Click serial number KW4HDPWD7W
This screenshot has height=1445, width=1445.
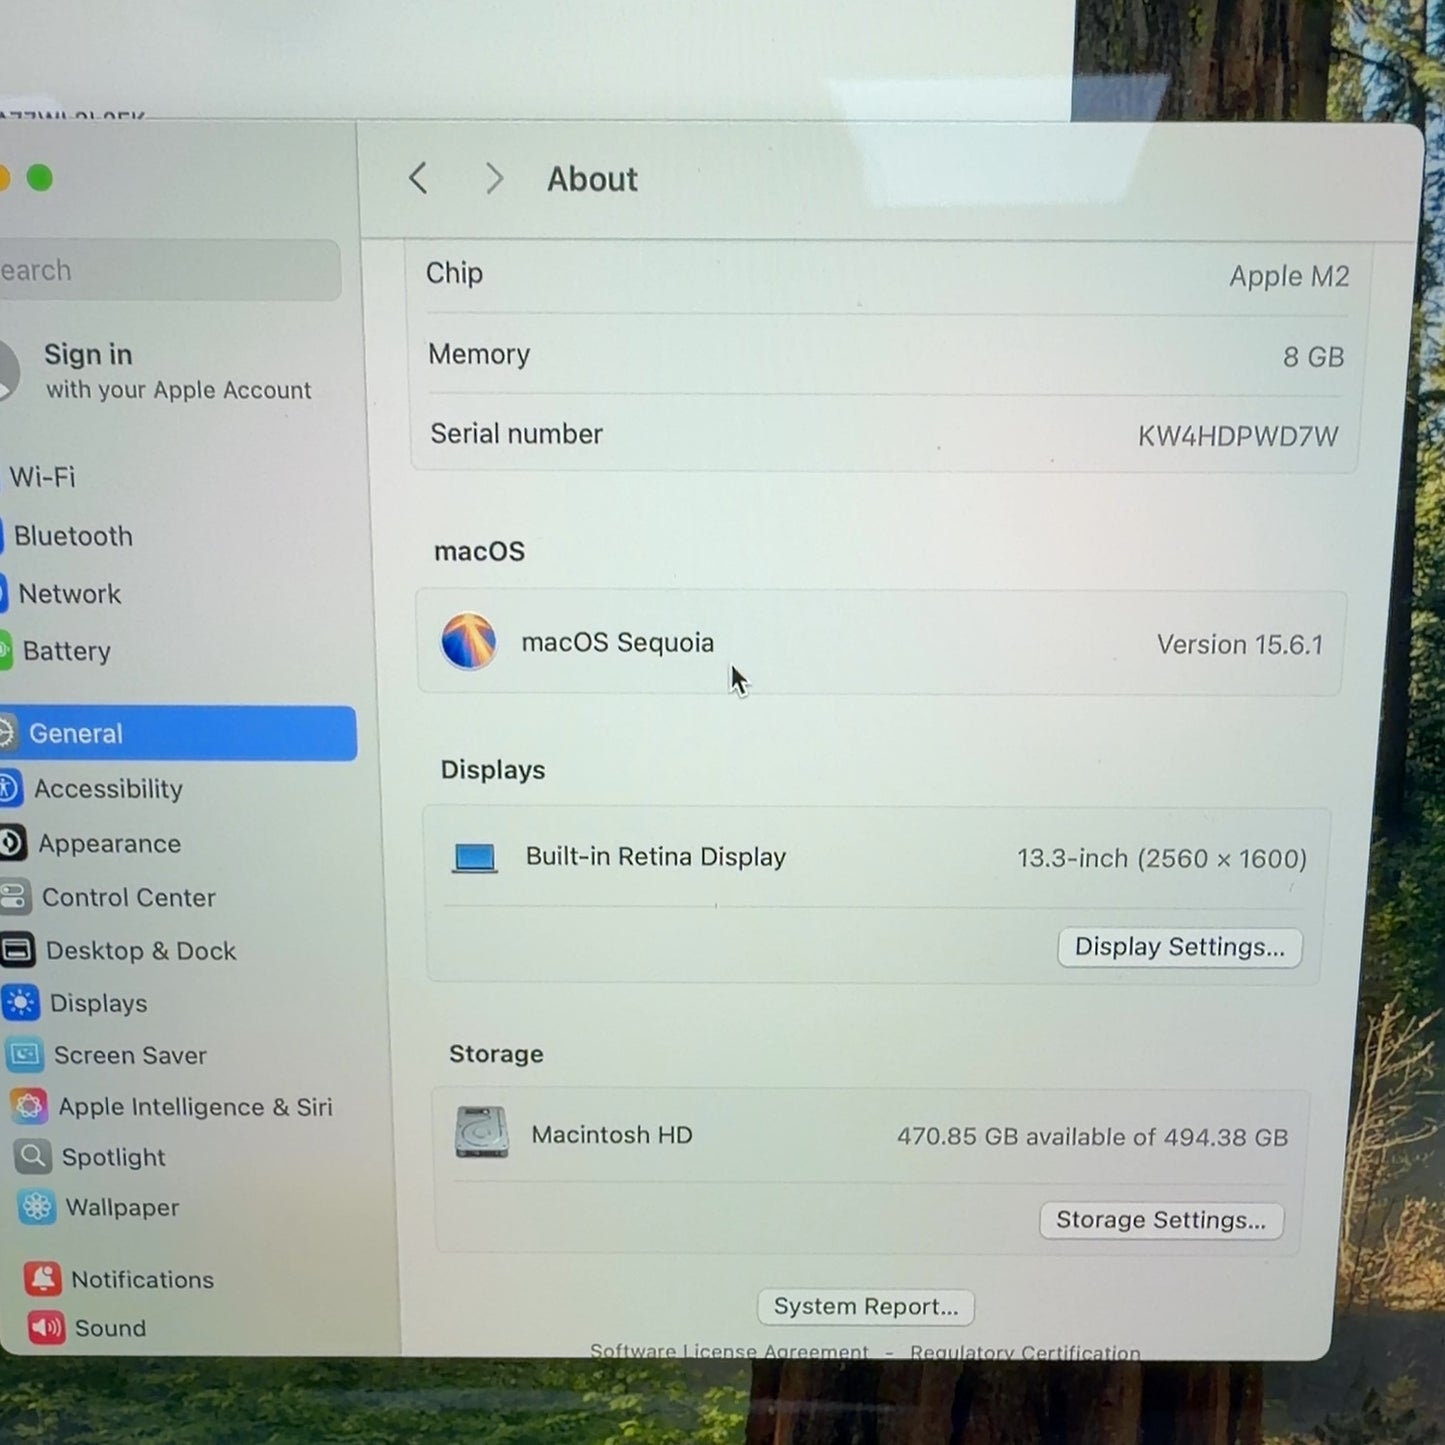1237,436
